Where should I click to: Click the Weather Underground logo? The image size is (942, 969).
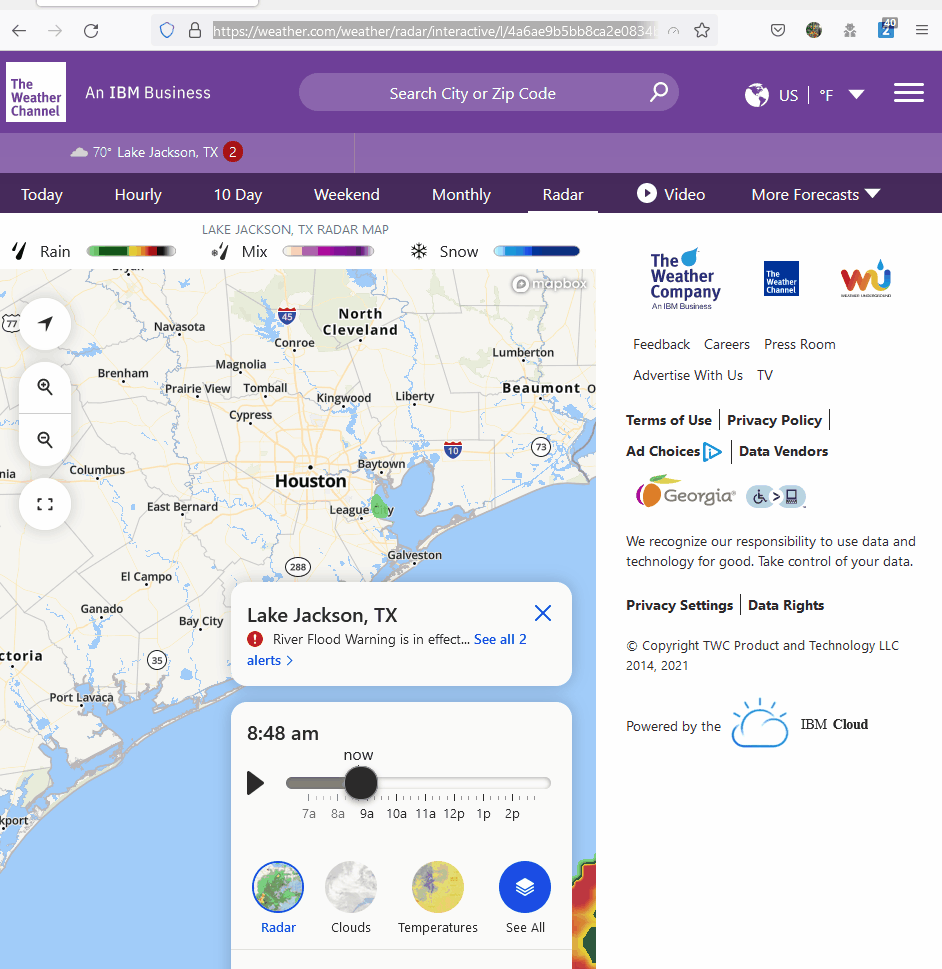tap(865, 278)
